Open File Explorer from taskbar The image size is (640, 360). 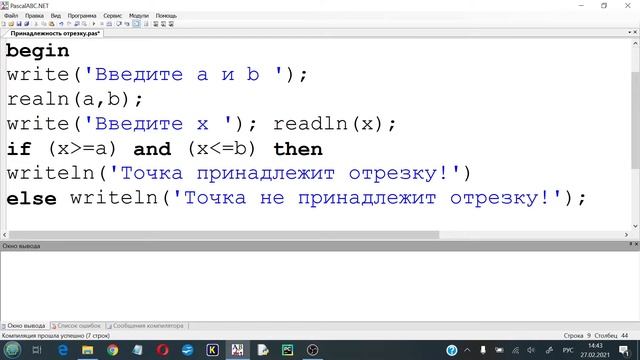[87, 350]
